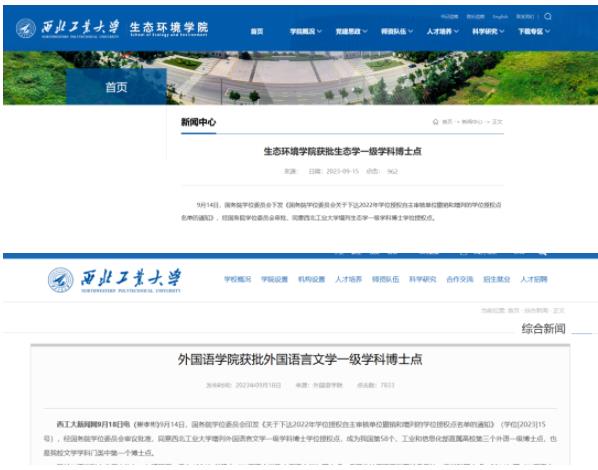This screenshot has width=598, height=470.
Task: Click the 新闻中心 section heading
Action: pos(198,122)
